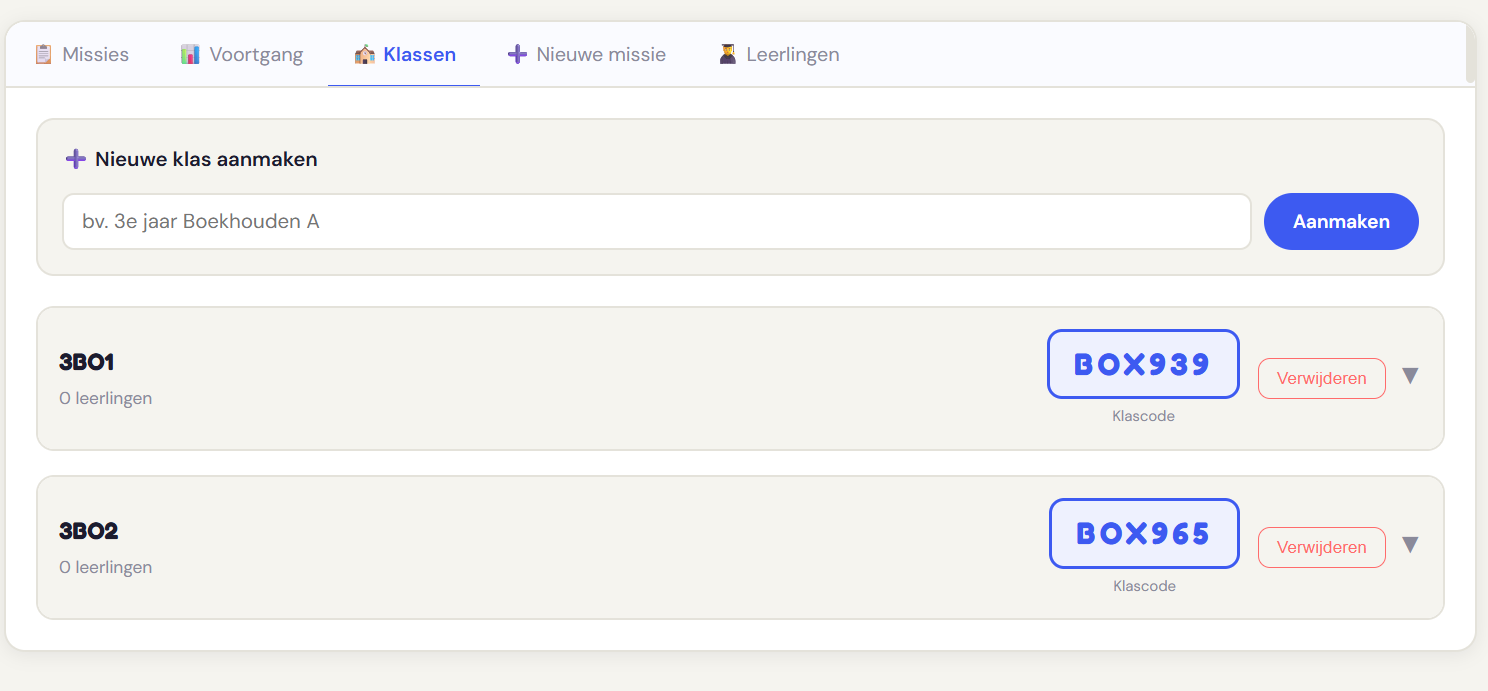Expand the 3BO1 class details
The height and width of the screenshot is (691, 1488).
pos(1411,376)
